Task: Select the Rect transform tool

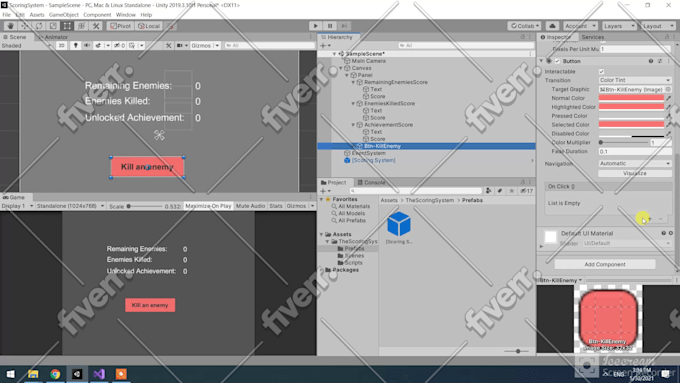Action: pos(67,26)
